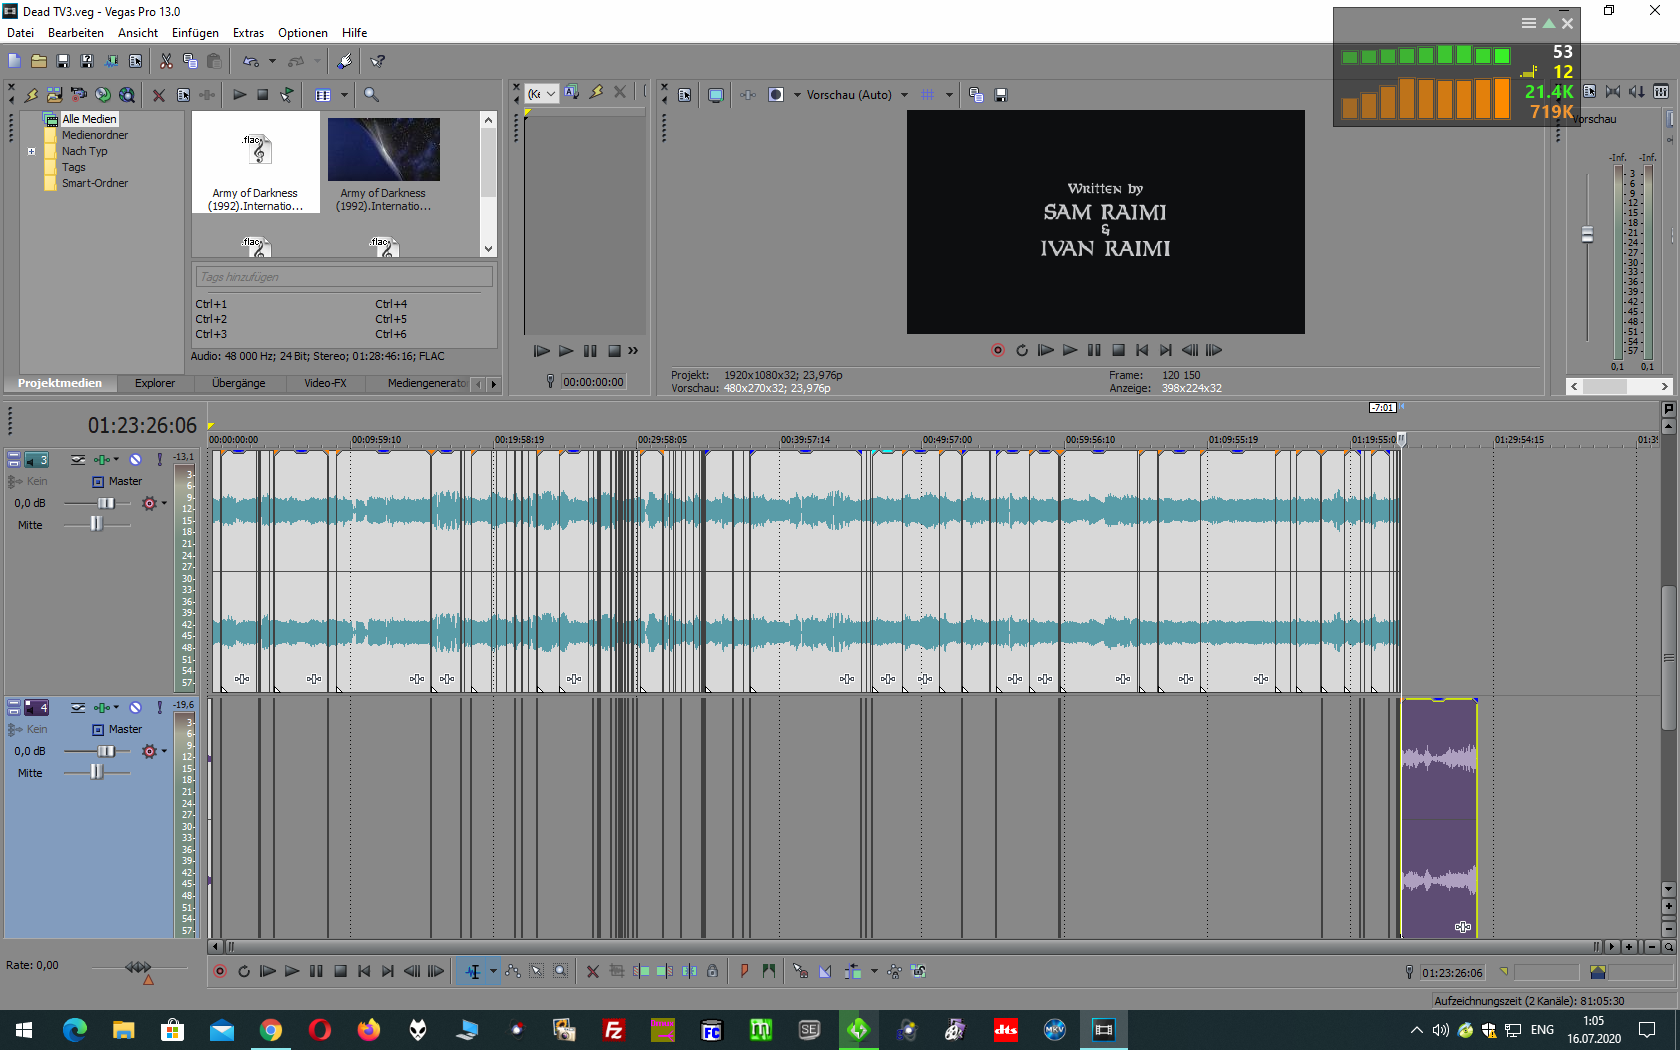
Task: Click record button below video preview
Action: click(998, 350)
